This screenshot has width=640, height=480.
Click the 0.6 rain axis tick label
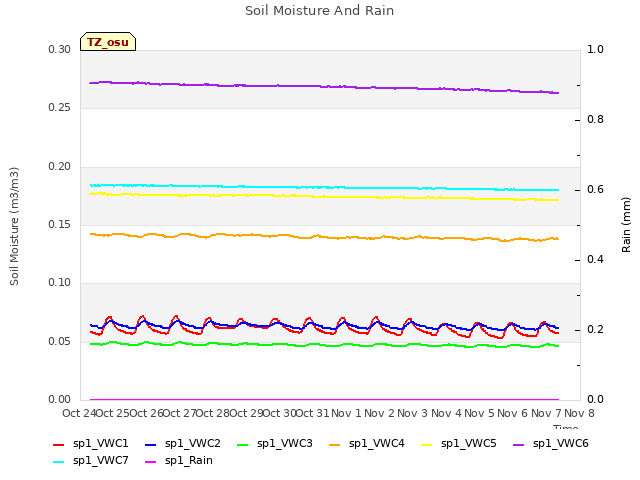(595, 190)
